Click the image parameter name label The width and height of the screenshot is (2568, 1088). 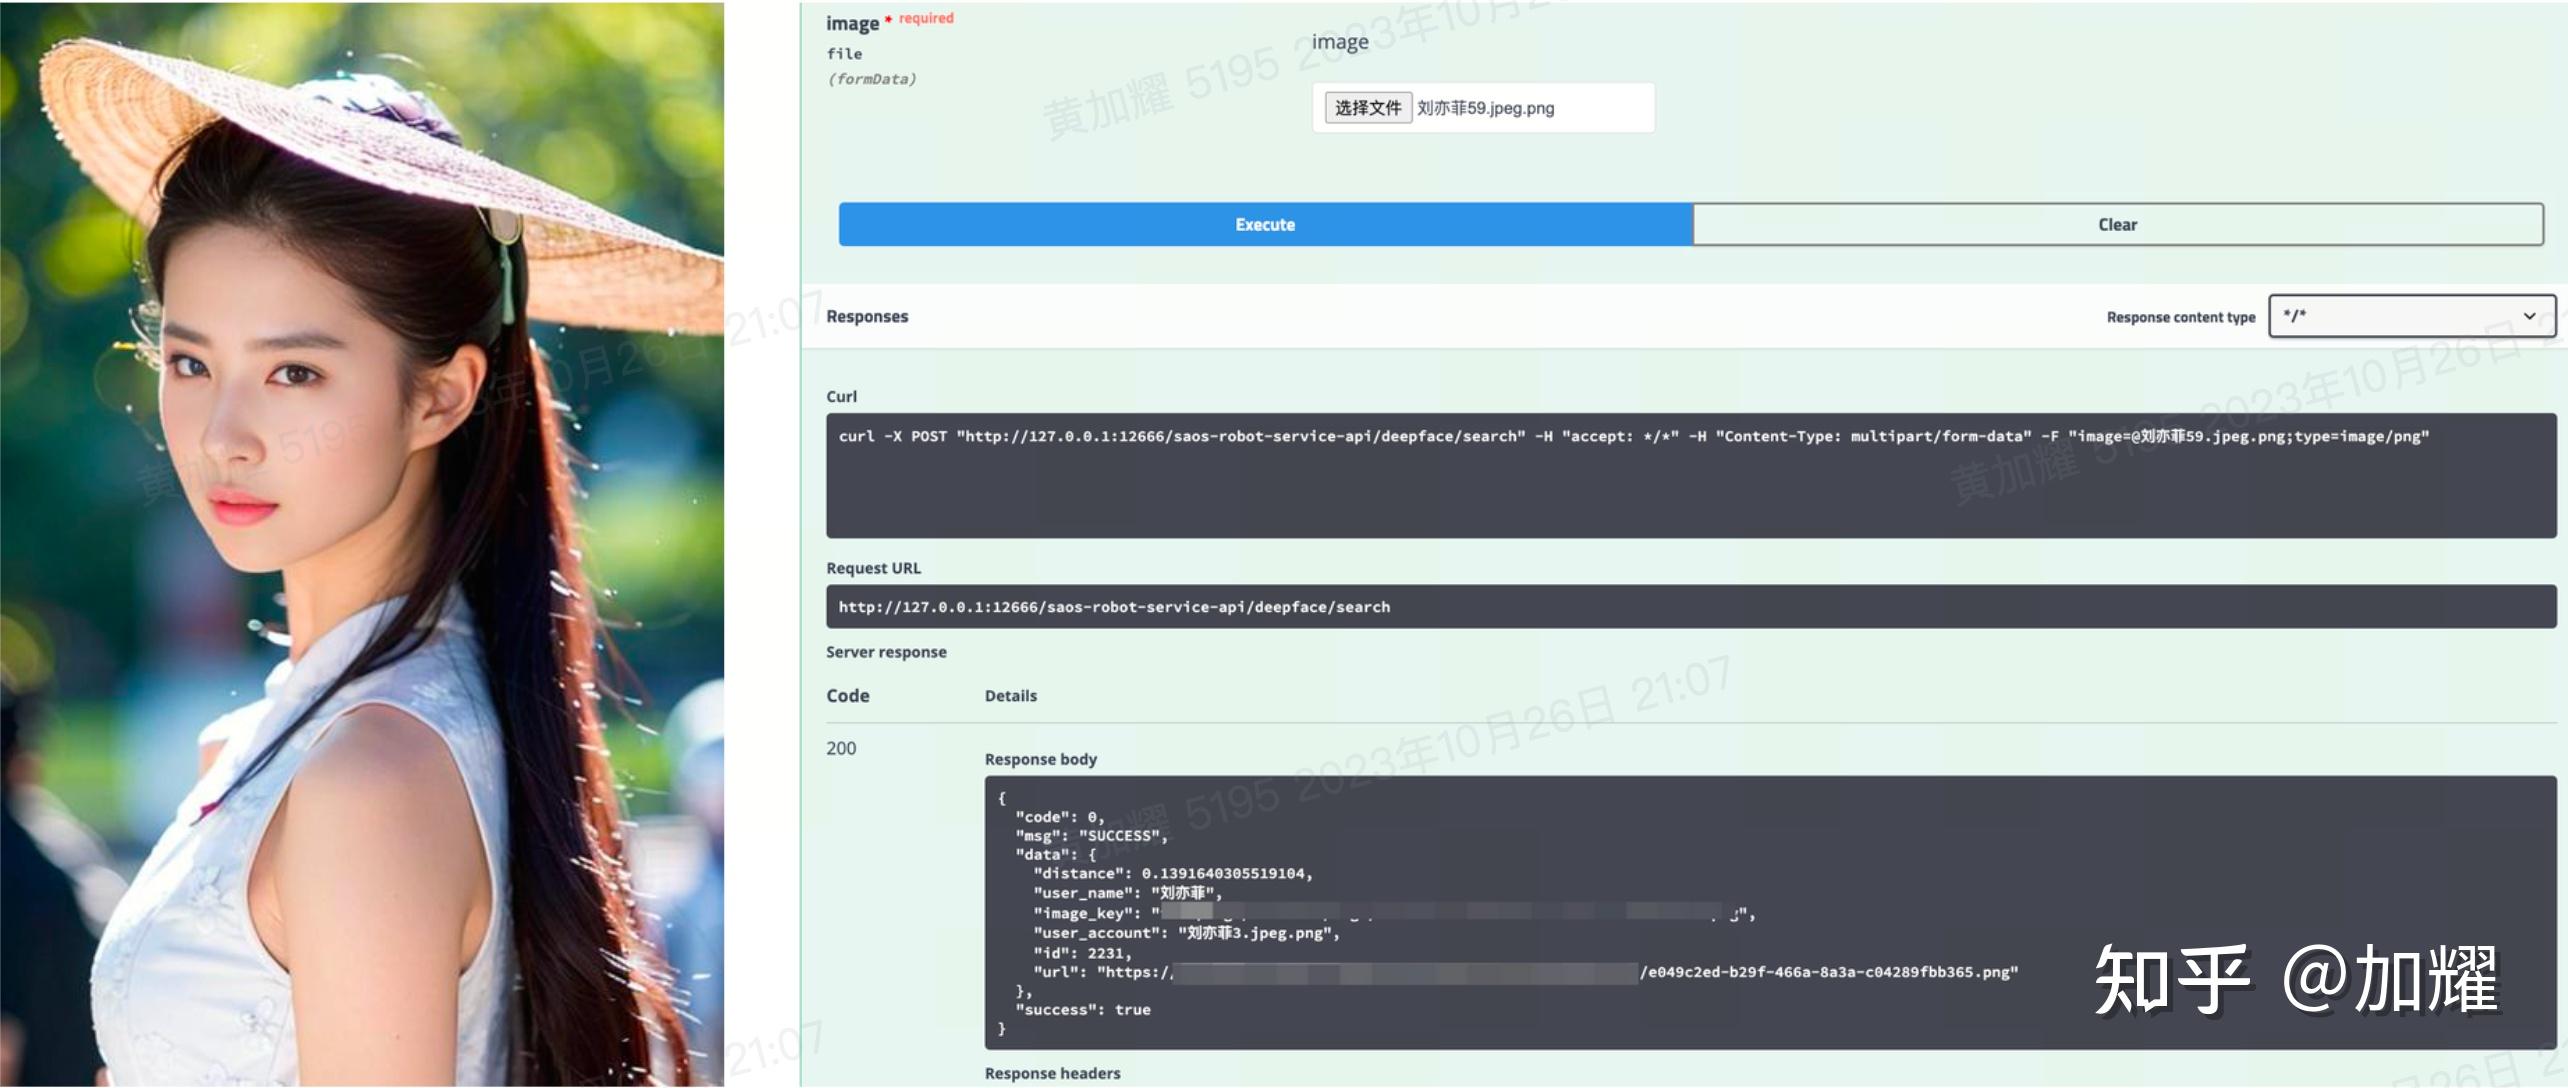tap(851, 24)
